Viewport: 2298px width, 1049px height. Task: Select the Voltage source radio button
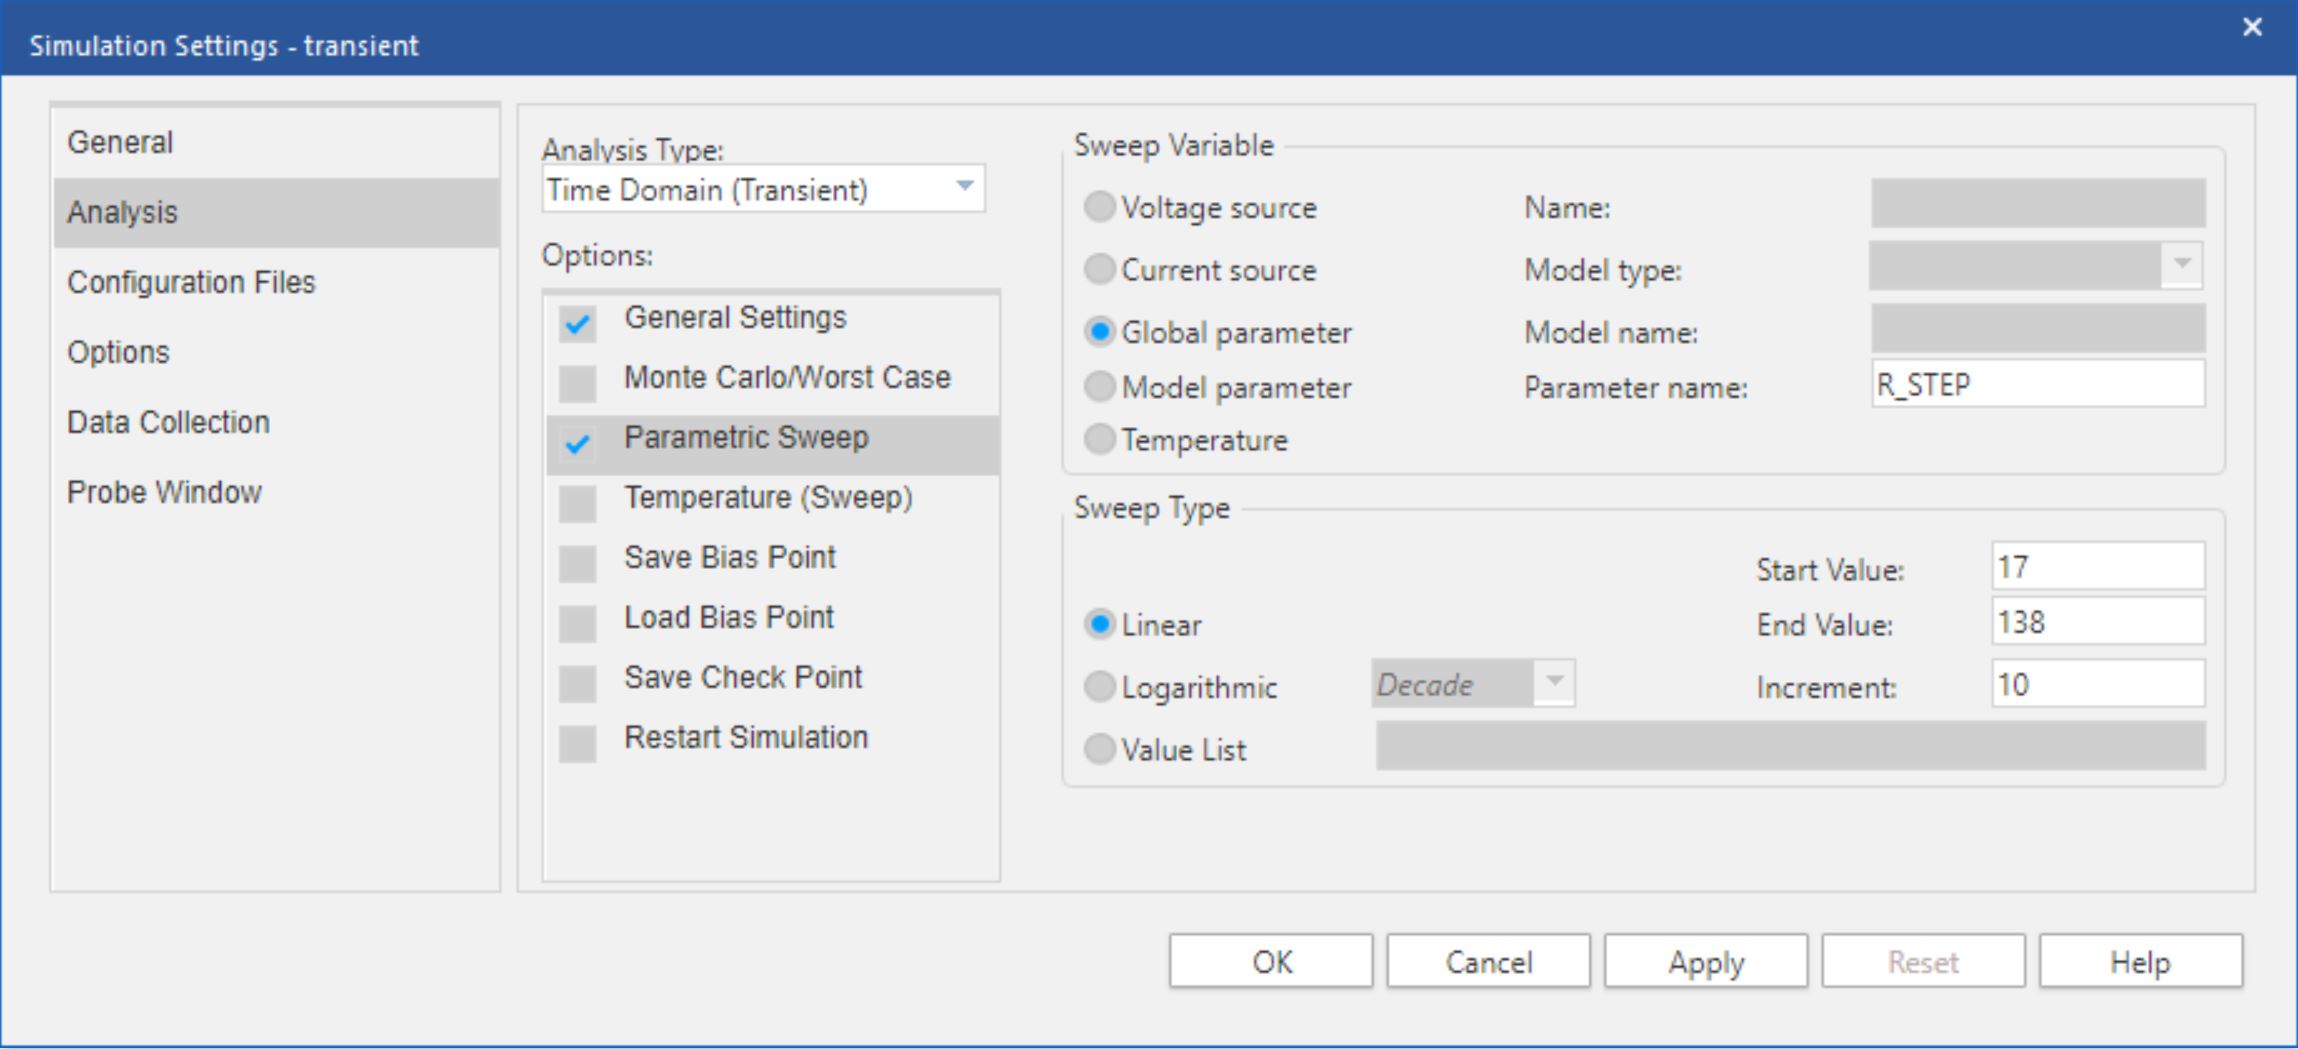click(x=1100, y=207)
